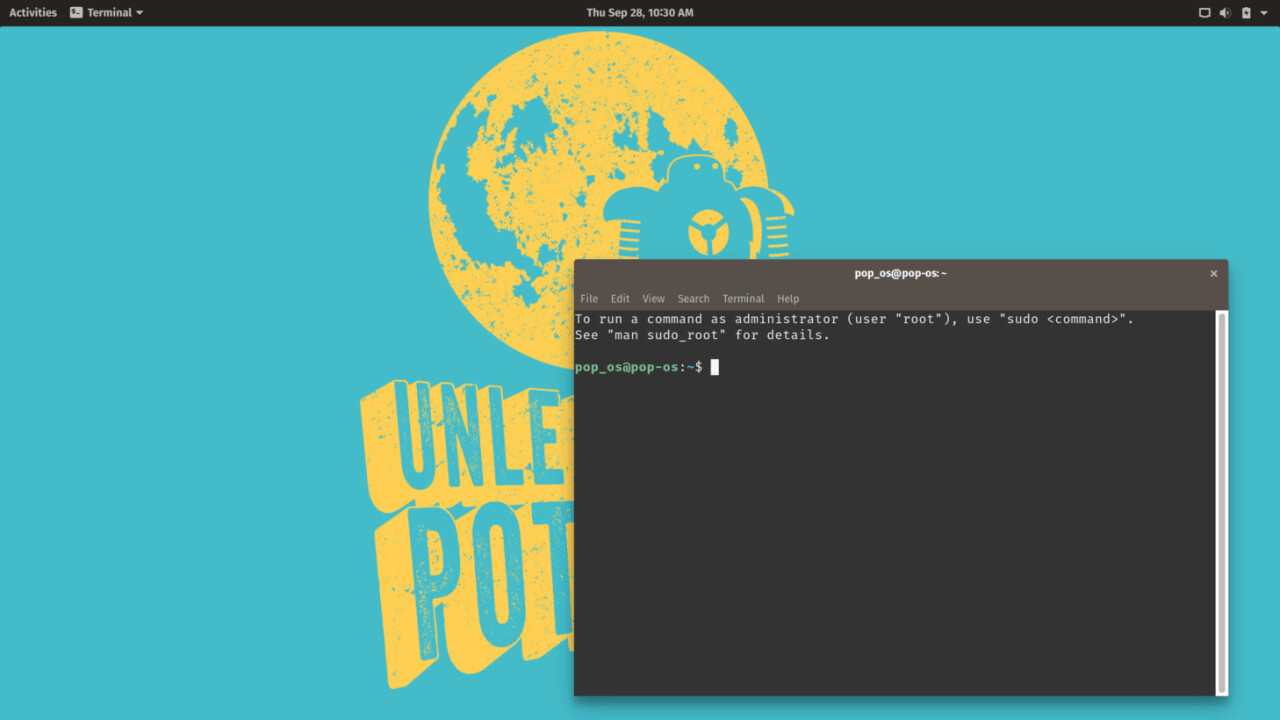This screenshot has height=720, width=1280.
Task: Open the File menu
Action: 589,298
